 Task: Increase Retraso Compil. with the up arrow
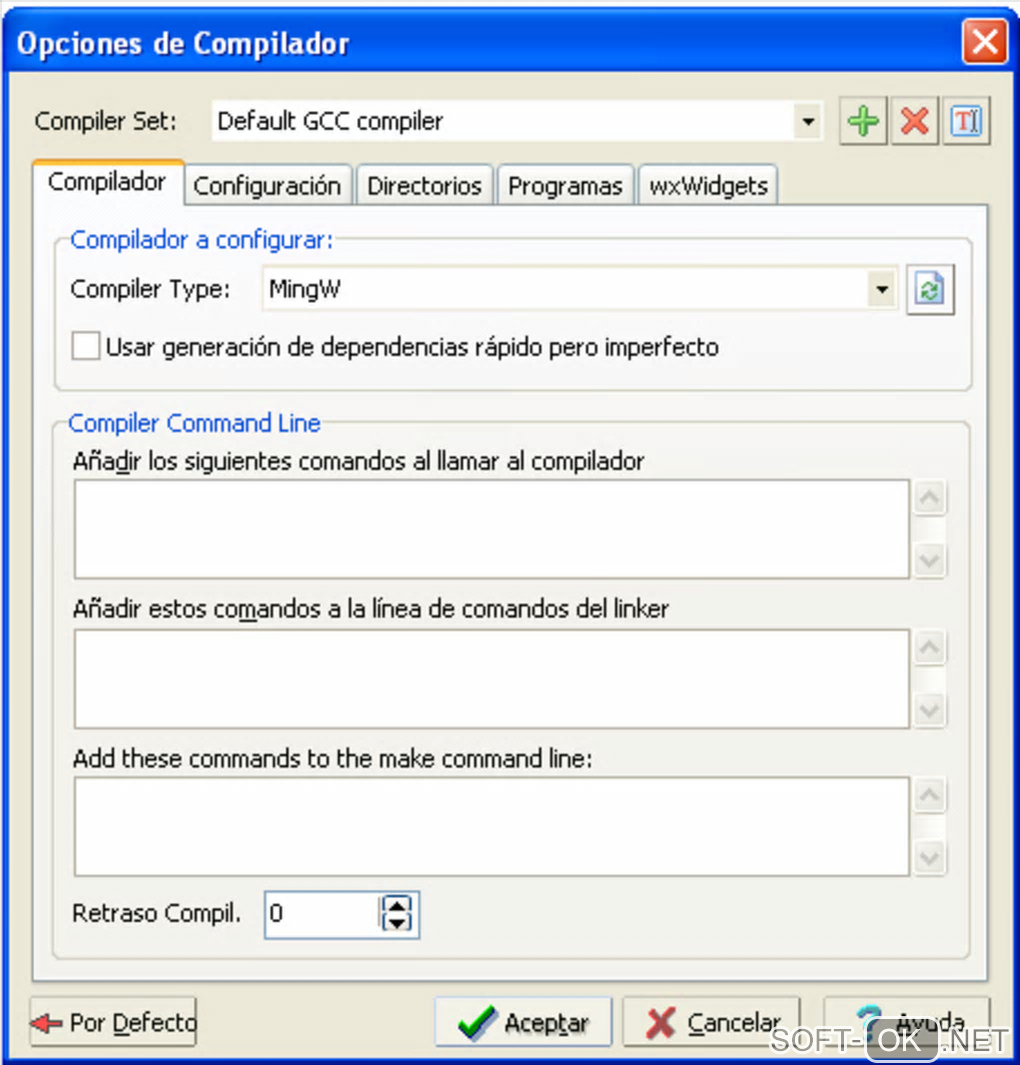397,905
